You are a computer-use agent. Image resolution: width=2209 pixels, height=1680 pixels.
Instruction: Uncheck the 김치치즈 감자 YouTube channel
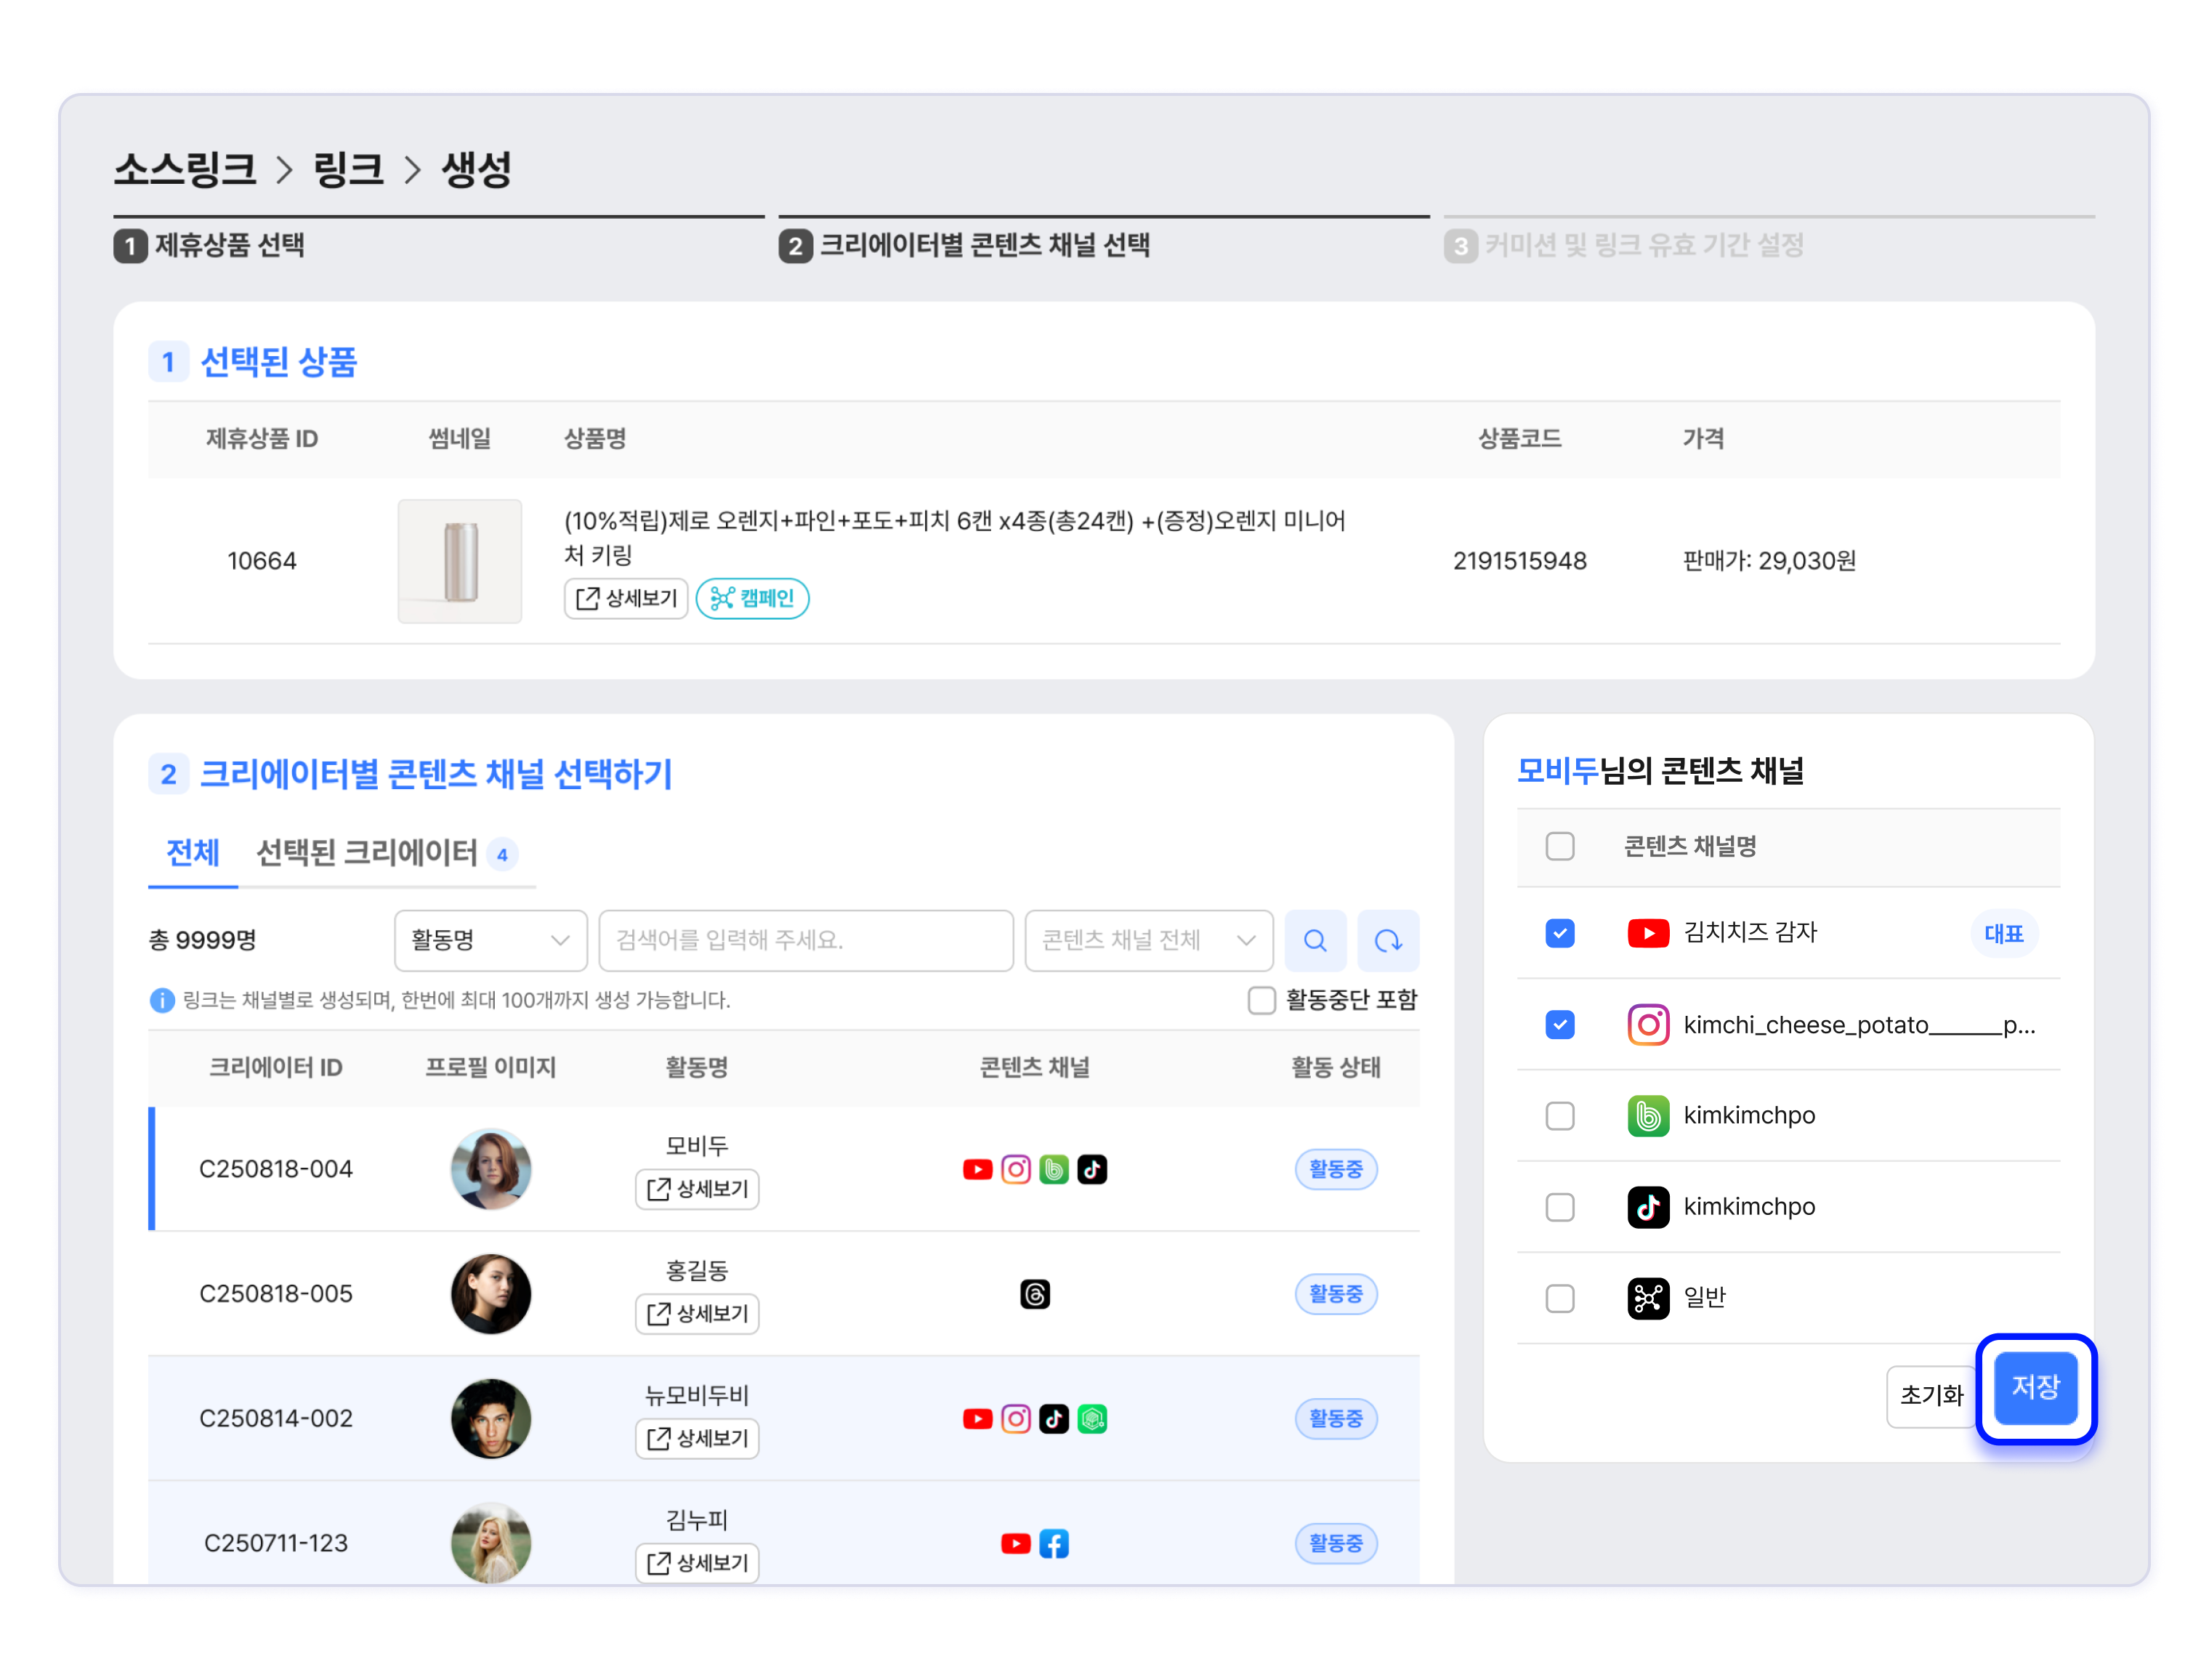[x=1560, y=933]
